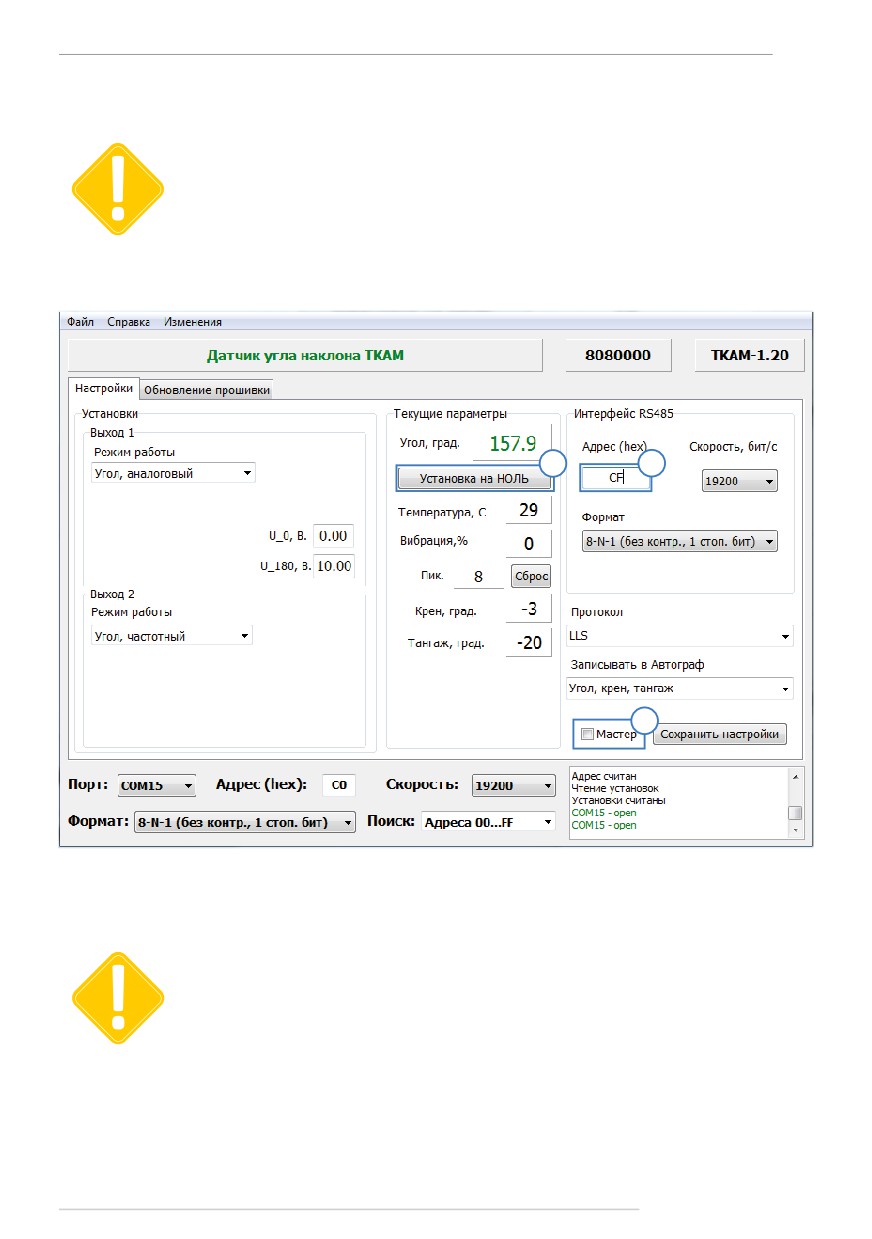Click the 8080000 serial number button

click(x=617, y=355)
